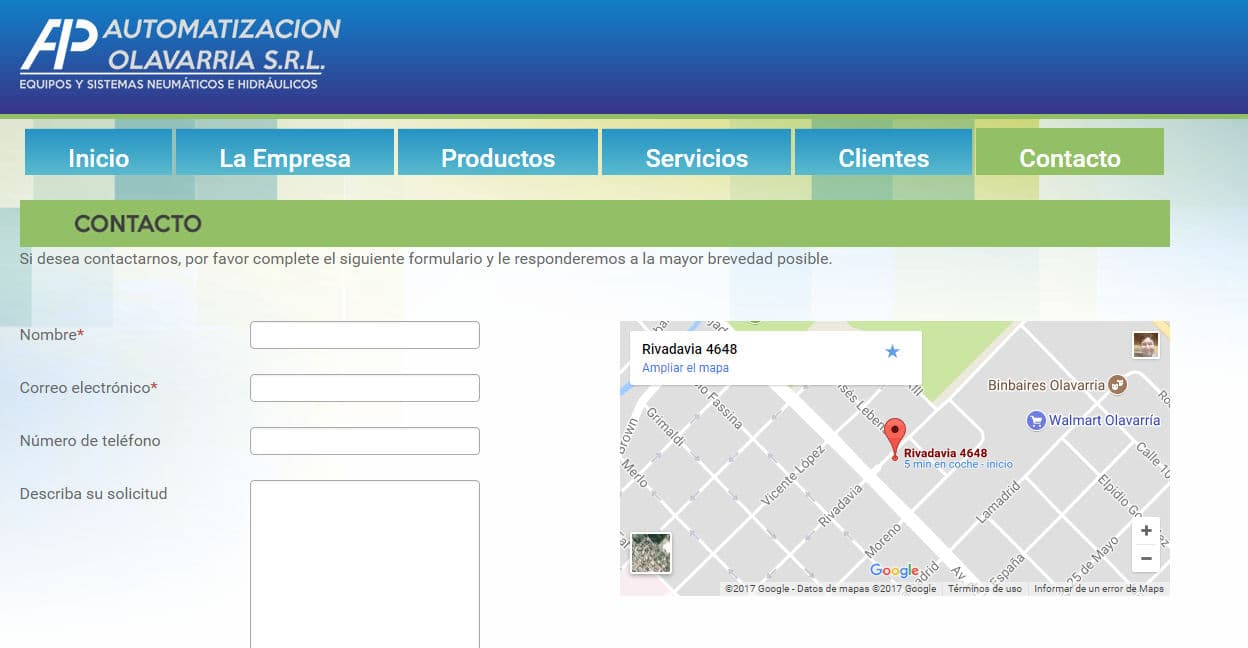Image resolution: width=1248 pixels, height=648 pixels.
Task: Open the Inicio menu tab
Action: pos(98,152)
